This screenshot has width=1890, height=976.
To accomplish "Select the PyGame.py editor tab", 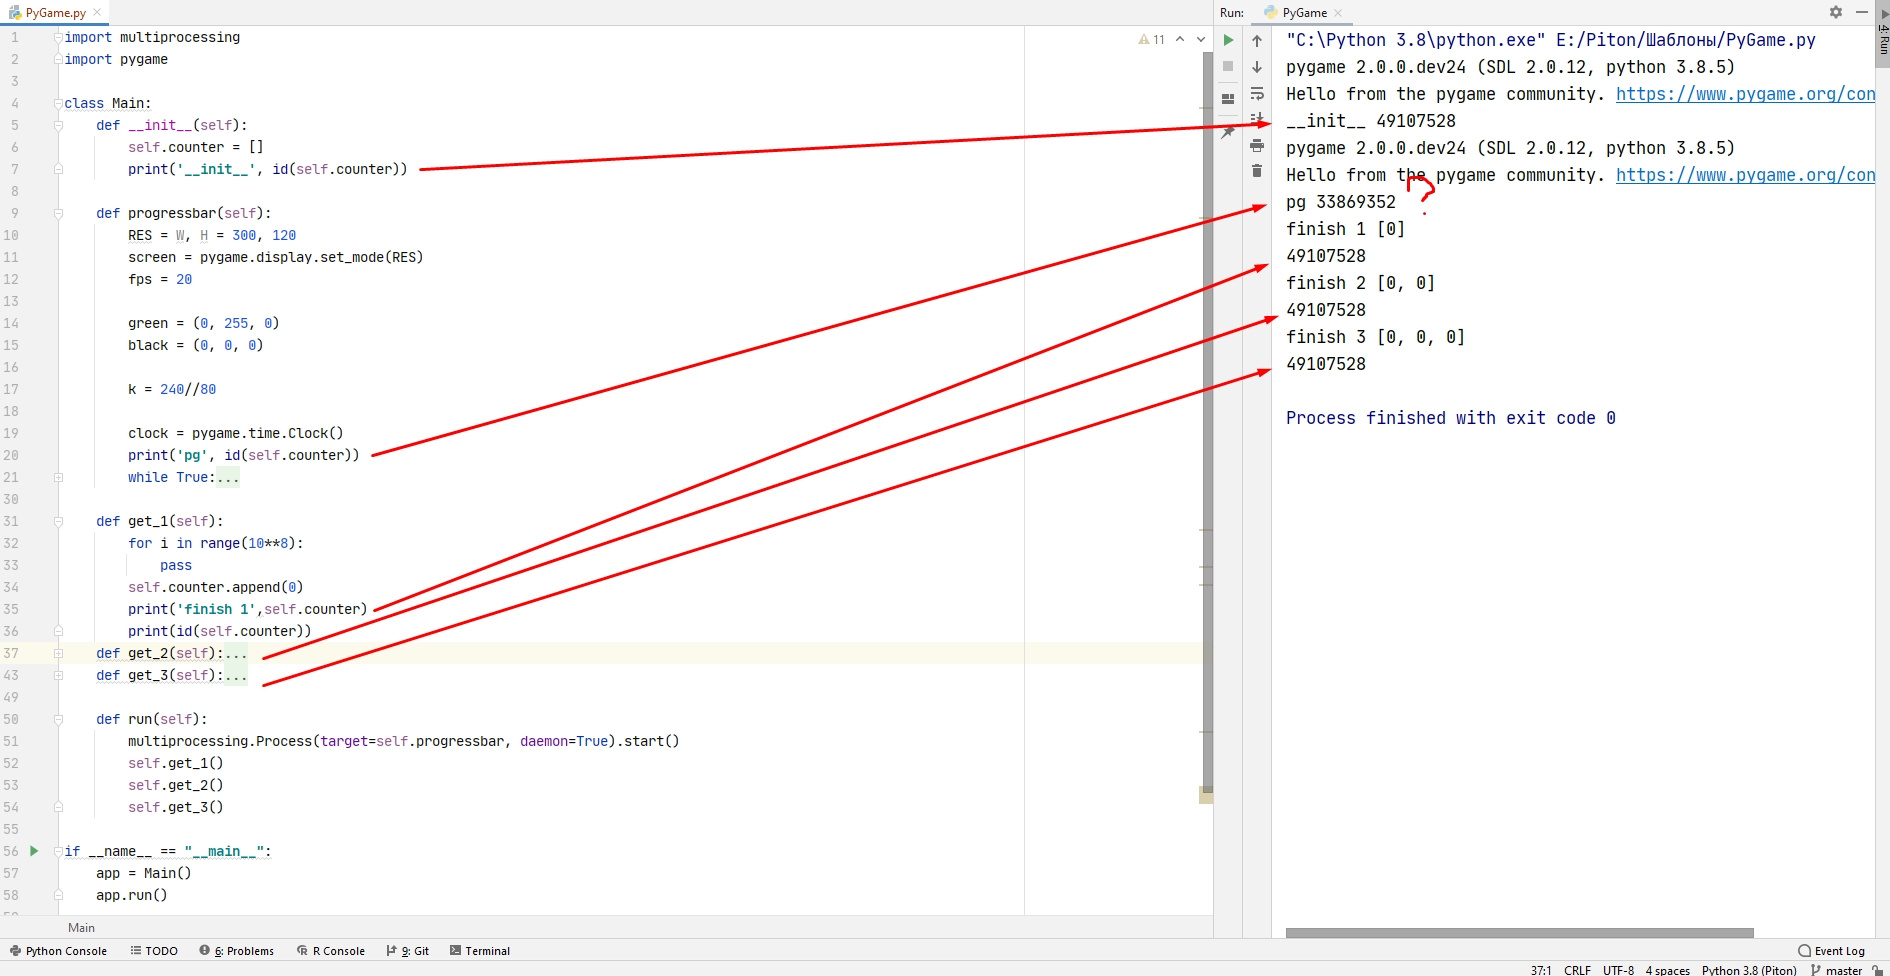I will (55, 13).
